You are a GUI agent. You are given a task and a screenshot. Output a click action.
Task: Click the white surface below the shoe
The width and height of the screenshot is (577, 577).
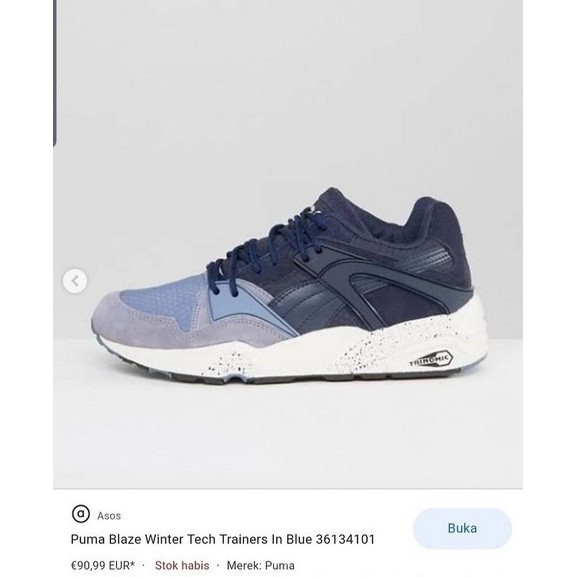[x=287, y=434]
